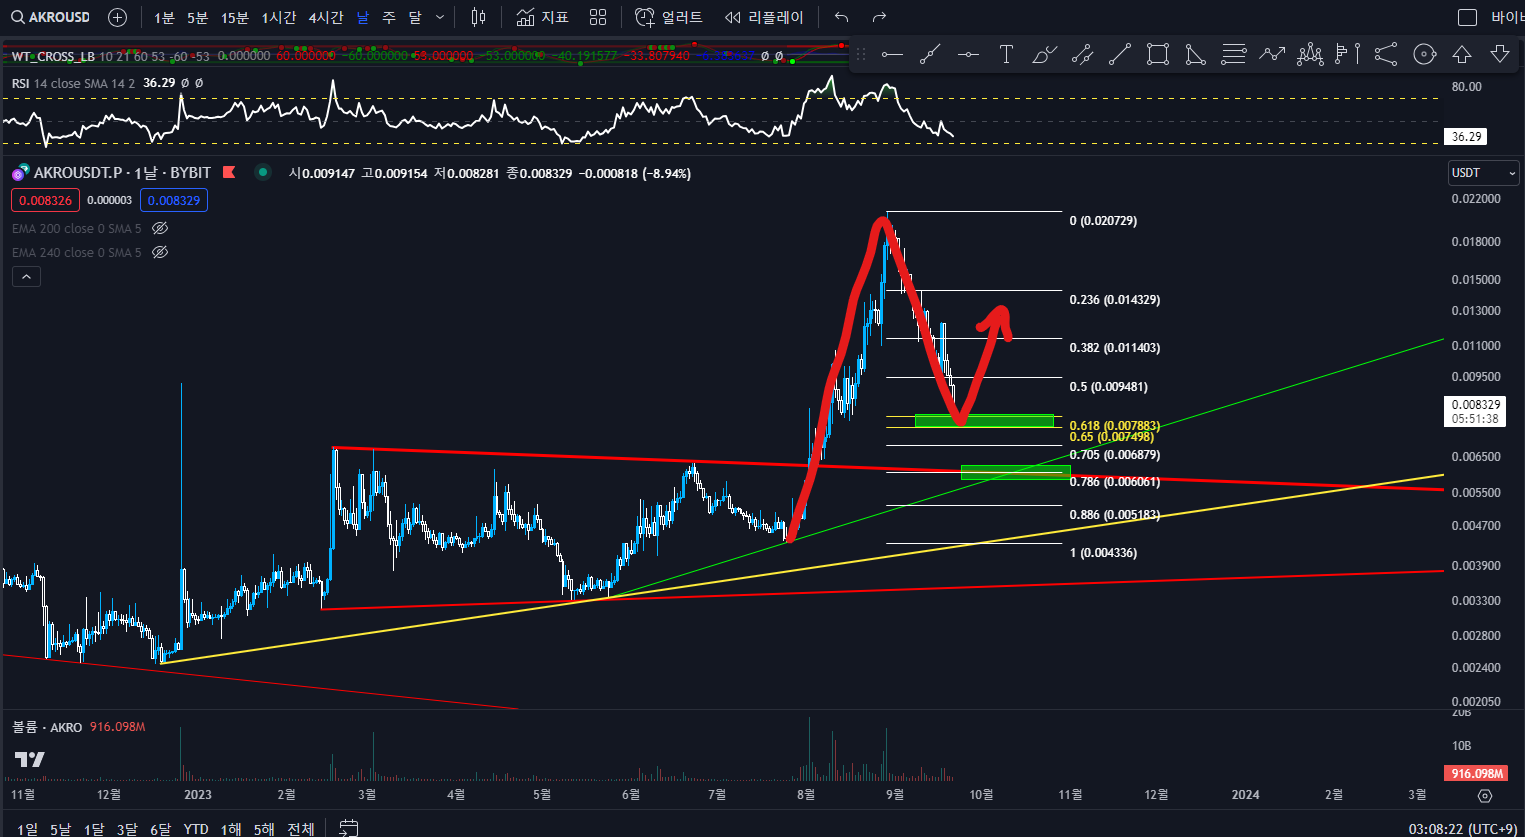
Task: Toggle EMA 240 indicator visibility eye
Action: pos(160,252)
